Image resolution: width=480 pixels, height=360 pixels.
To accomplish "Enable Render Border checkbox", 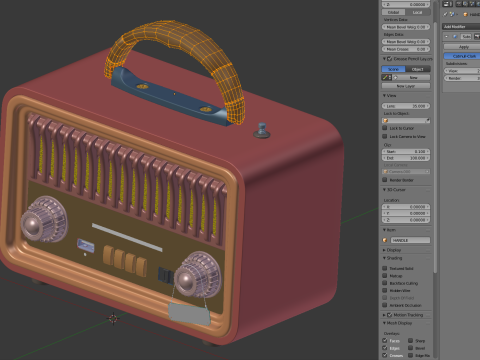I will coord(385,180).
